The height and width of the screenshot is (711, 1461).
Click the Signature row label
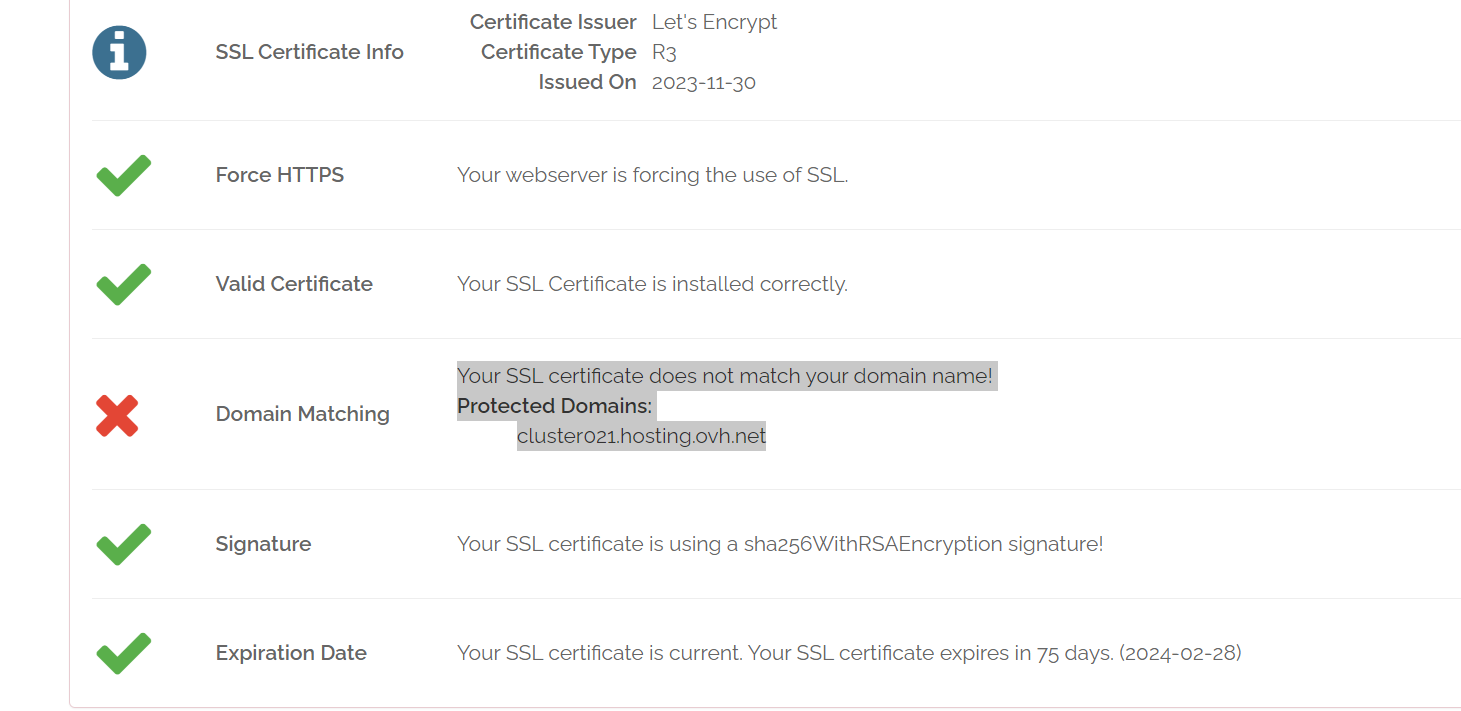pos(263,544)
